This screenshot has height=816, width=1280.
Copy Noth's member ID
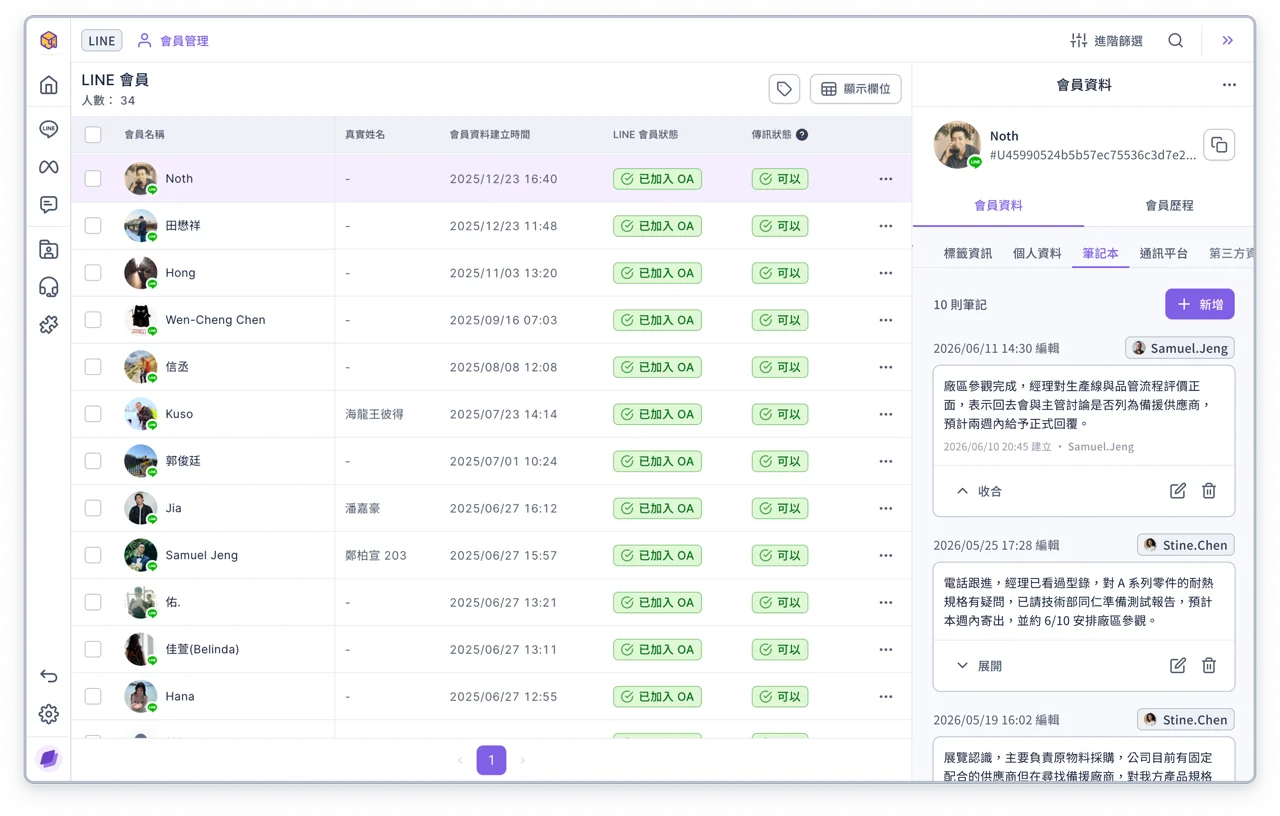point(1219,145)
